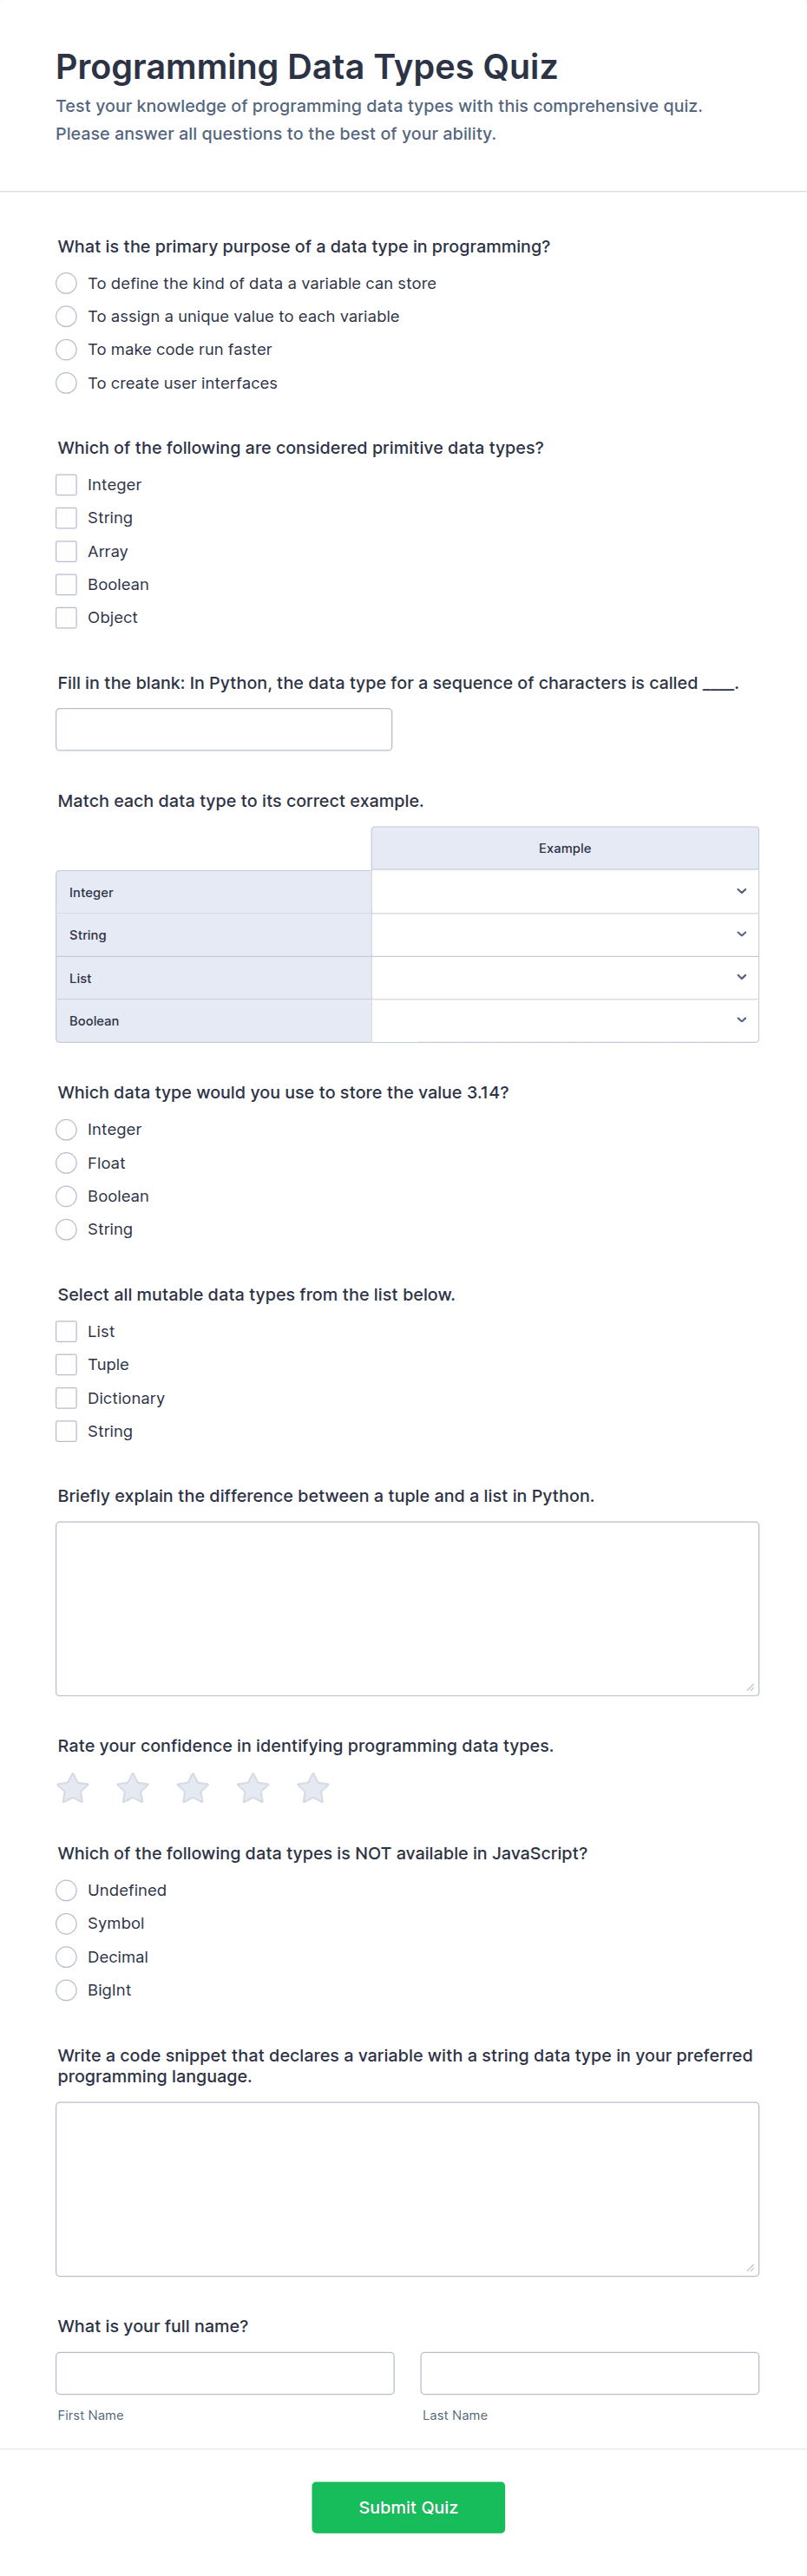Open the Boolean example dropdown
Screen dimensions: 807x2576
[x=565, y=1020]
